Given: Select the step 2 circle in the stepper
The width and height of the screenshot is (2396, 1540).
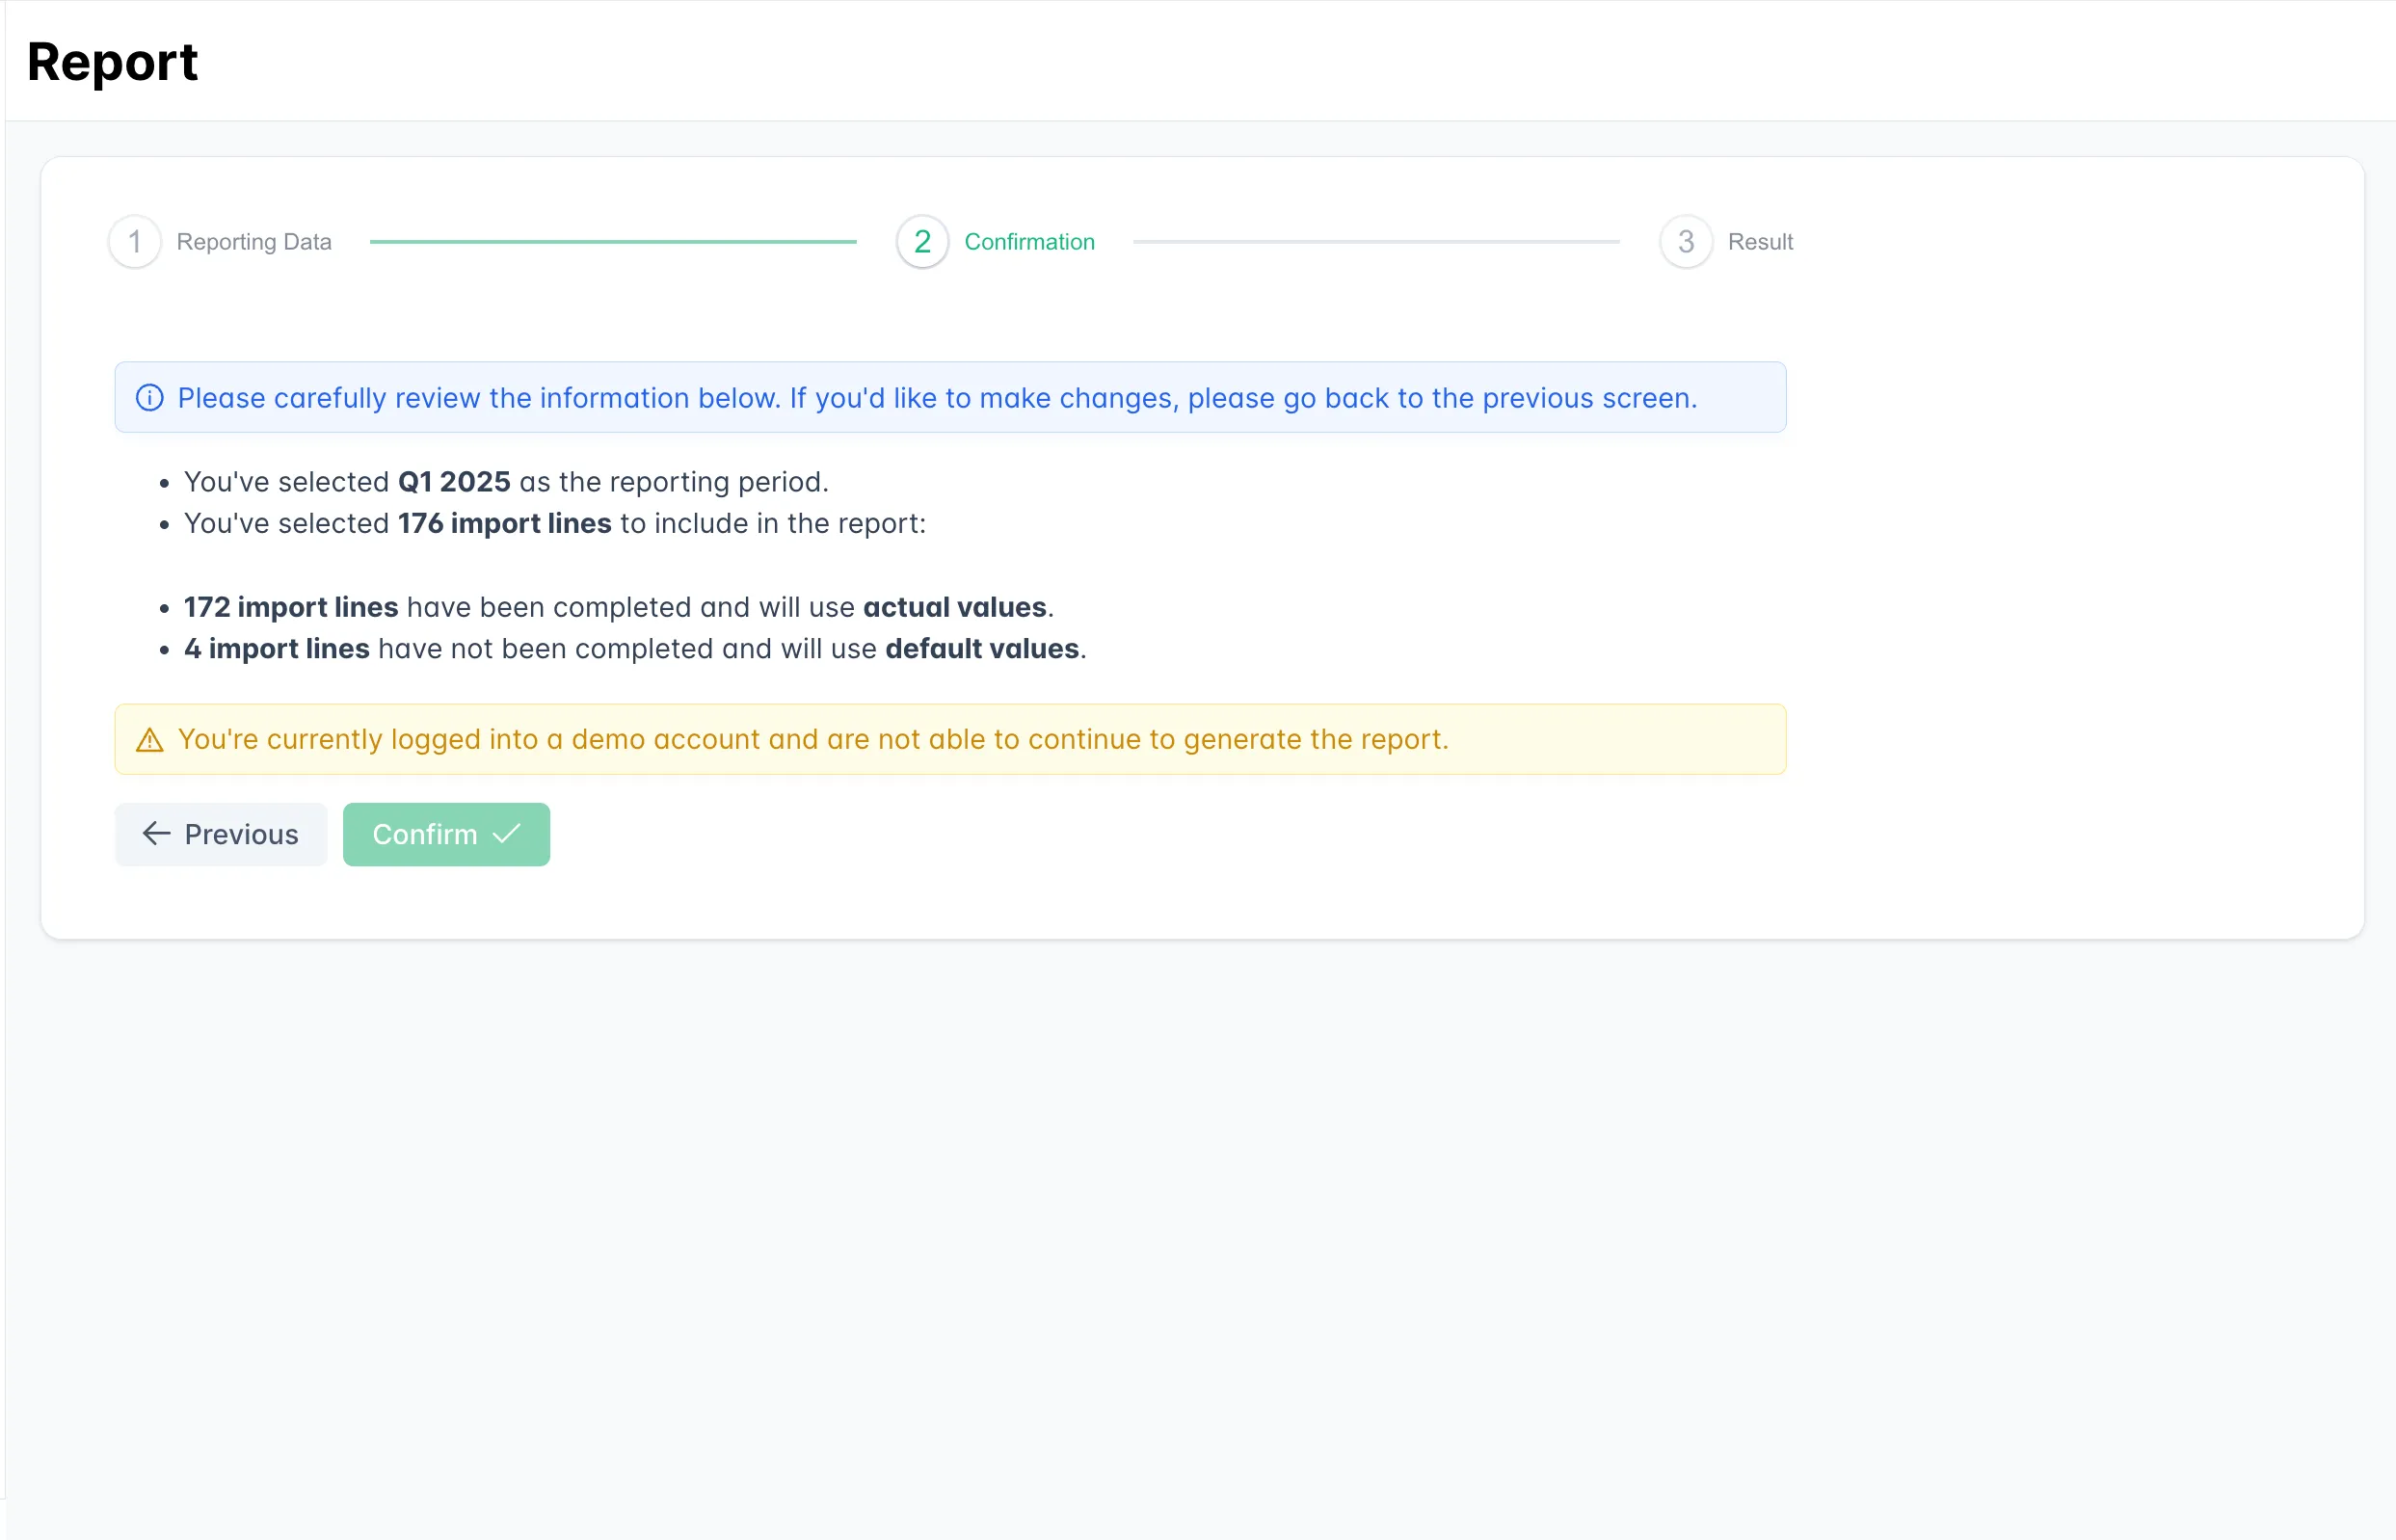Looking at the screenshot, I should (x=922, y=242).
